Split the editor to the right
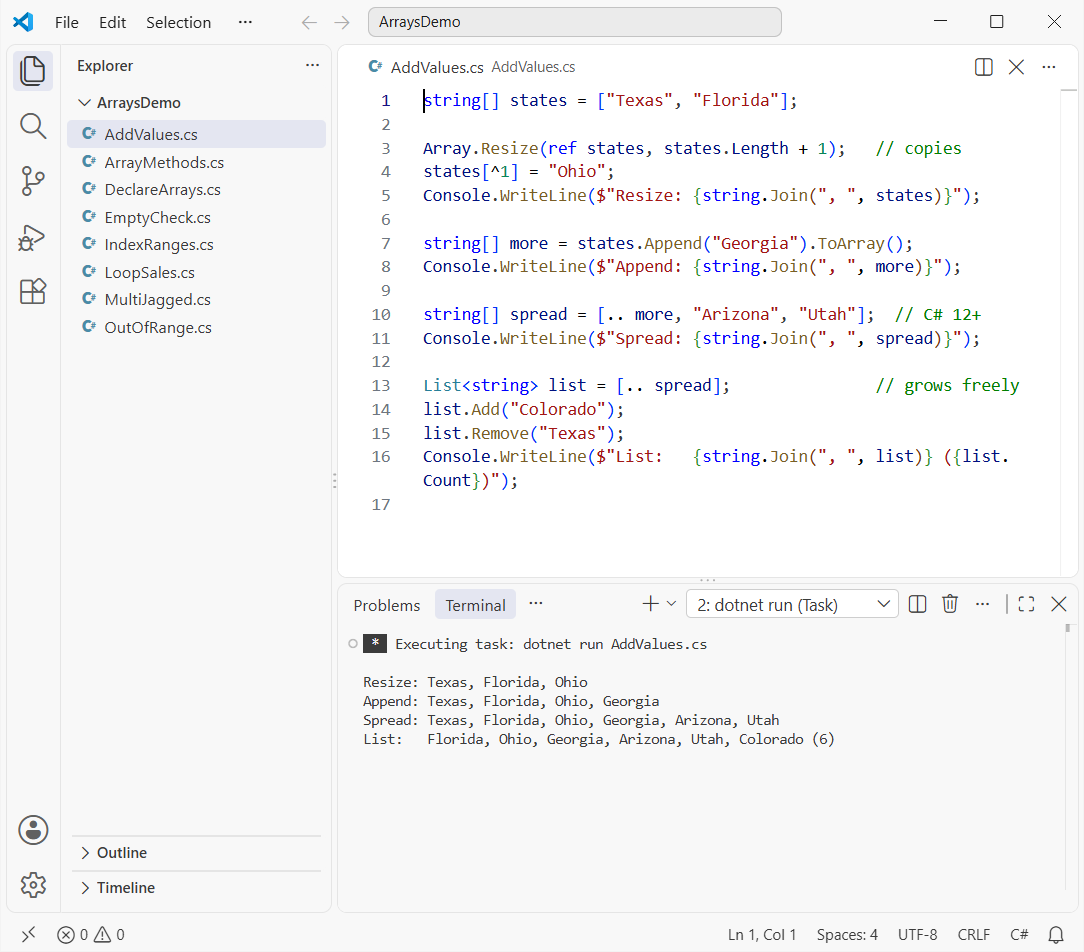The width and height of the screenshot is (1084, 952). [x=984, y=67]
